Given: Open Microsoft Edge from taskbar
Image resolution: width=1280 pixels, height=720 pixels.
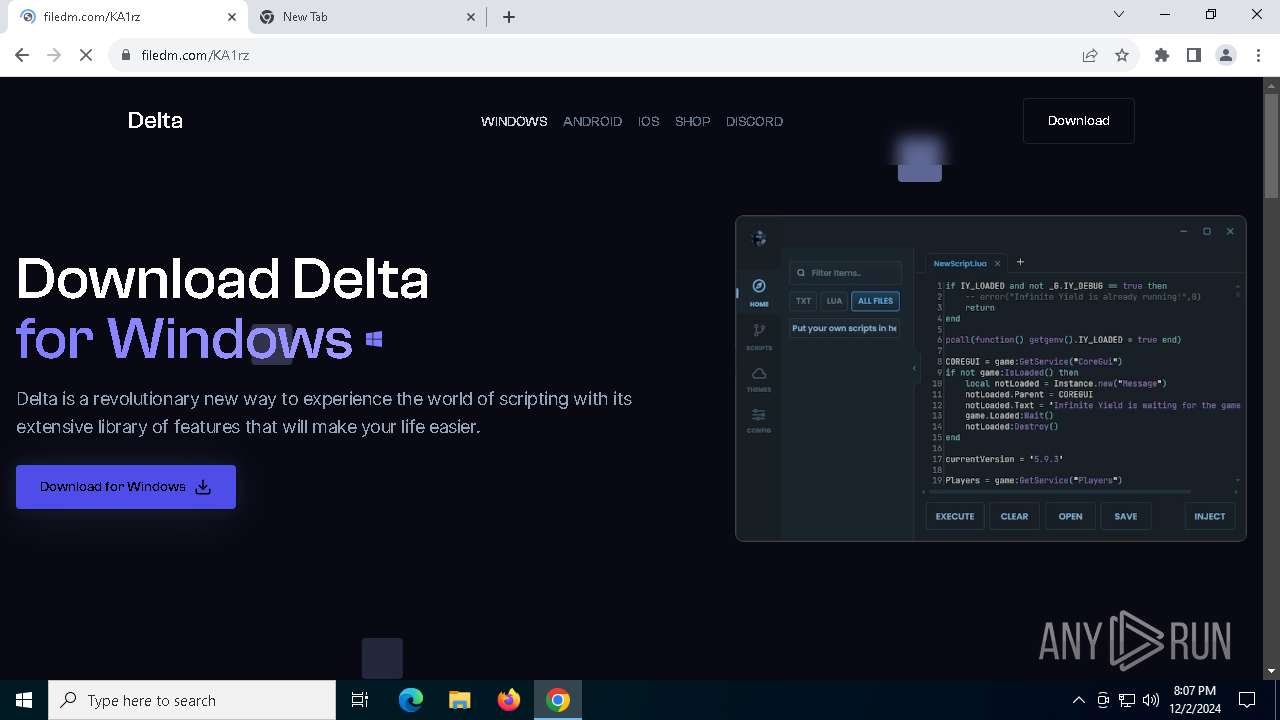Looking at the screenshot, I should [x=411, y=700].
